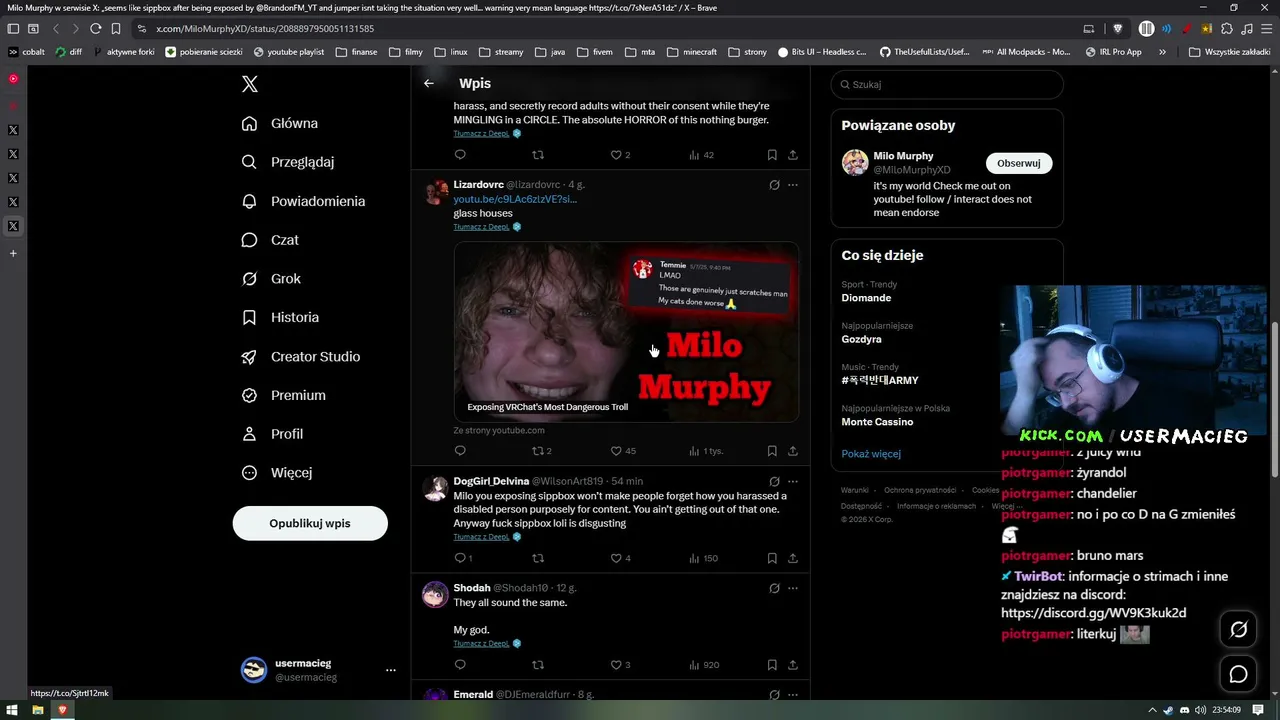Open Główna in the X sidebar
1280x720 pixels.
pyautogui.click(x=280, y=123)
